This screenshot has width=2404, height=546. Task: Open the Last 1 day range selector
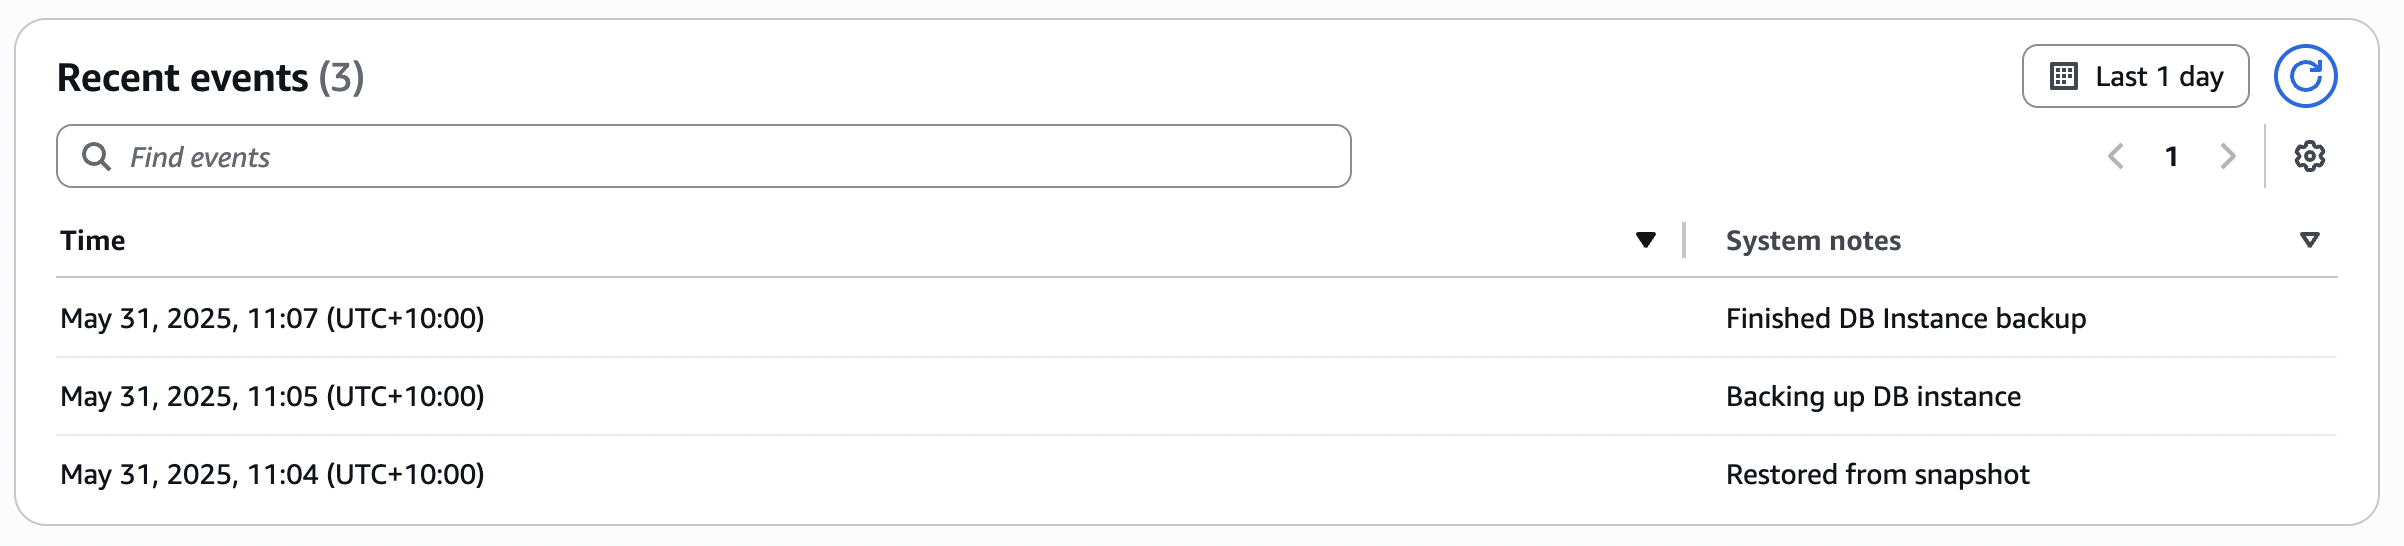pyautogui.click(x=2135, y=76)
